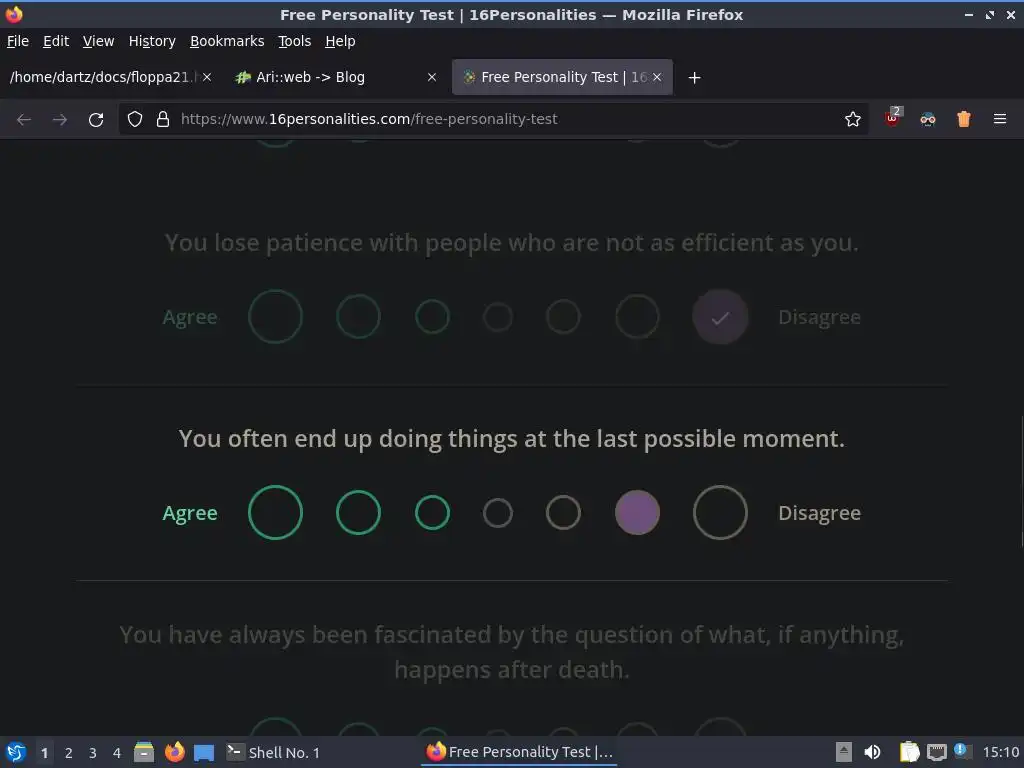This screenshot has width=1024, height=768.
Task: Open the tracking protection shield icon
Action: [135, 119]
